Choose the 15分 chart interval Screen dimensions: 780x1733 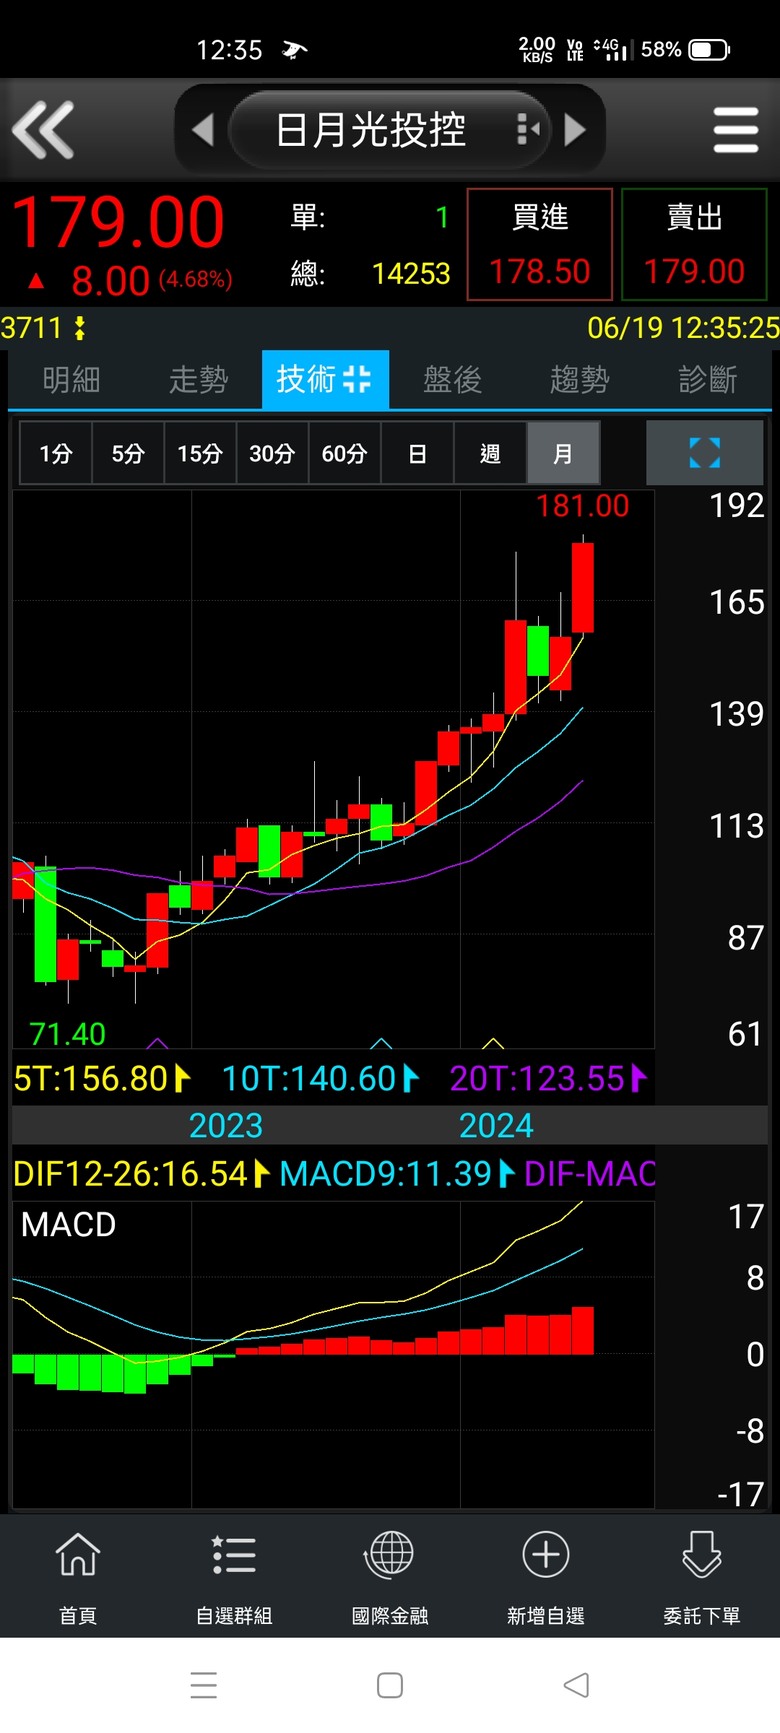point(200,453)
